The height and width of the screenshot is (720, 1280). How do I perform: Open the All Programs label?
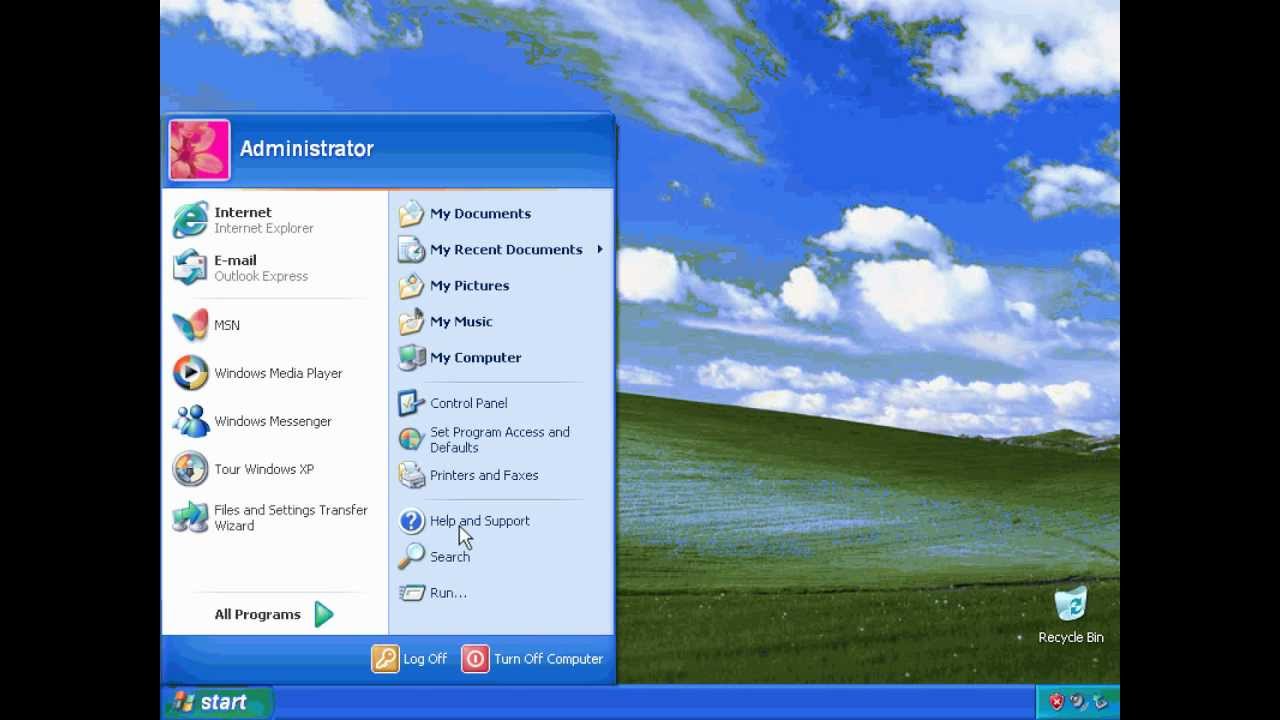coord(257,614)
